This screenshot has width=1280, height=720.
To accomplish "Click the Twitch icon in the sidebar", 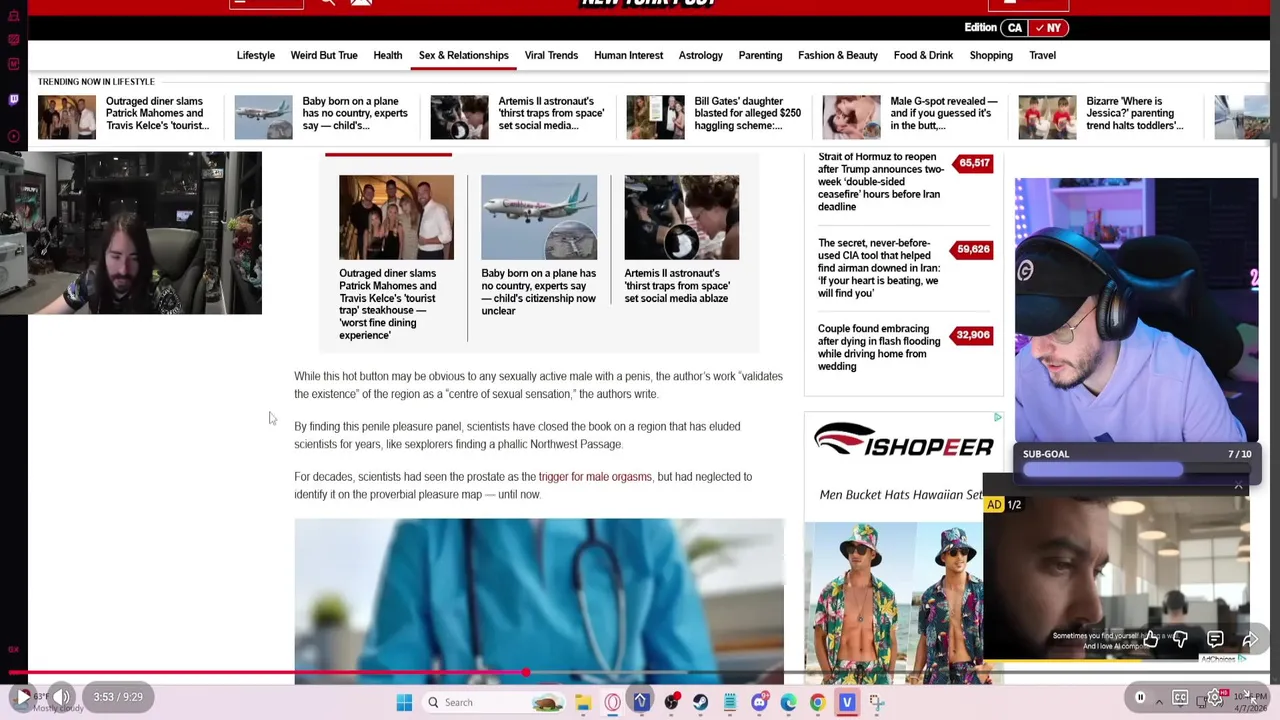I will pyautogui.click(x=13, y=99).
